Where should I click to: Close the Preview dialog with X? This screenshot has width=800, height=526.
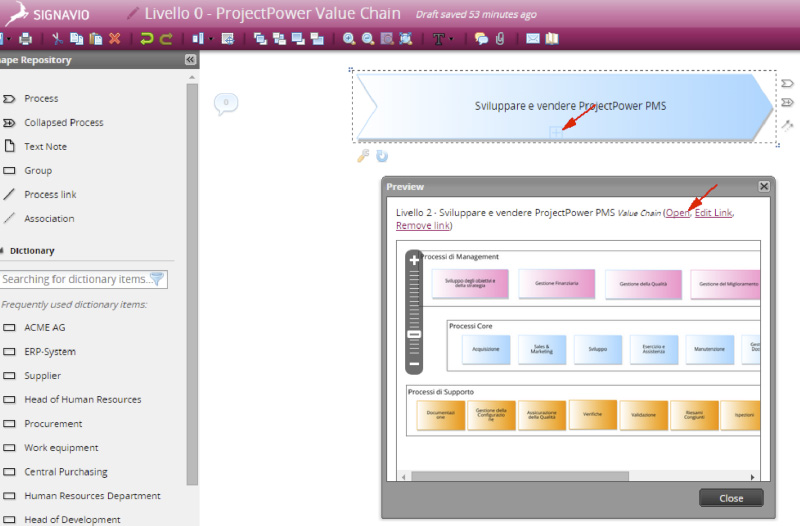[x=764, y=186]
